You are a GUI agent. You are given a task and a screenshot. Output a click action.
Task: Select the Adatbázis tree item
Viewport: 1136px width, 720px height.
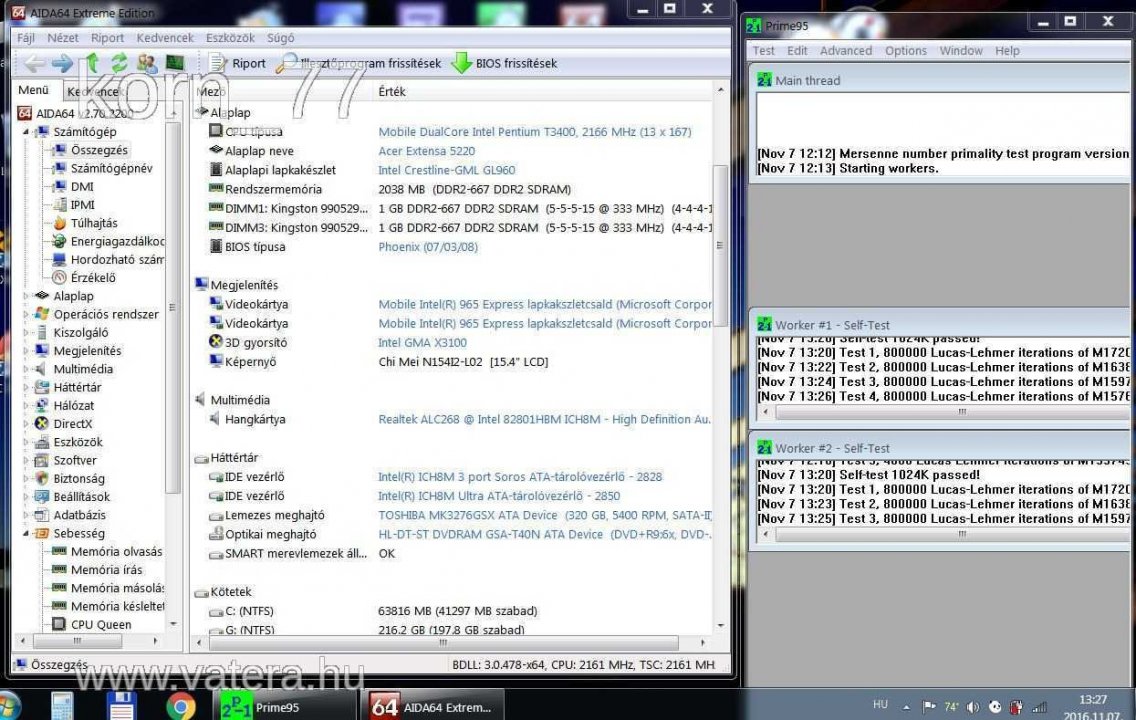(x=79, y=515)
